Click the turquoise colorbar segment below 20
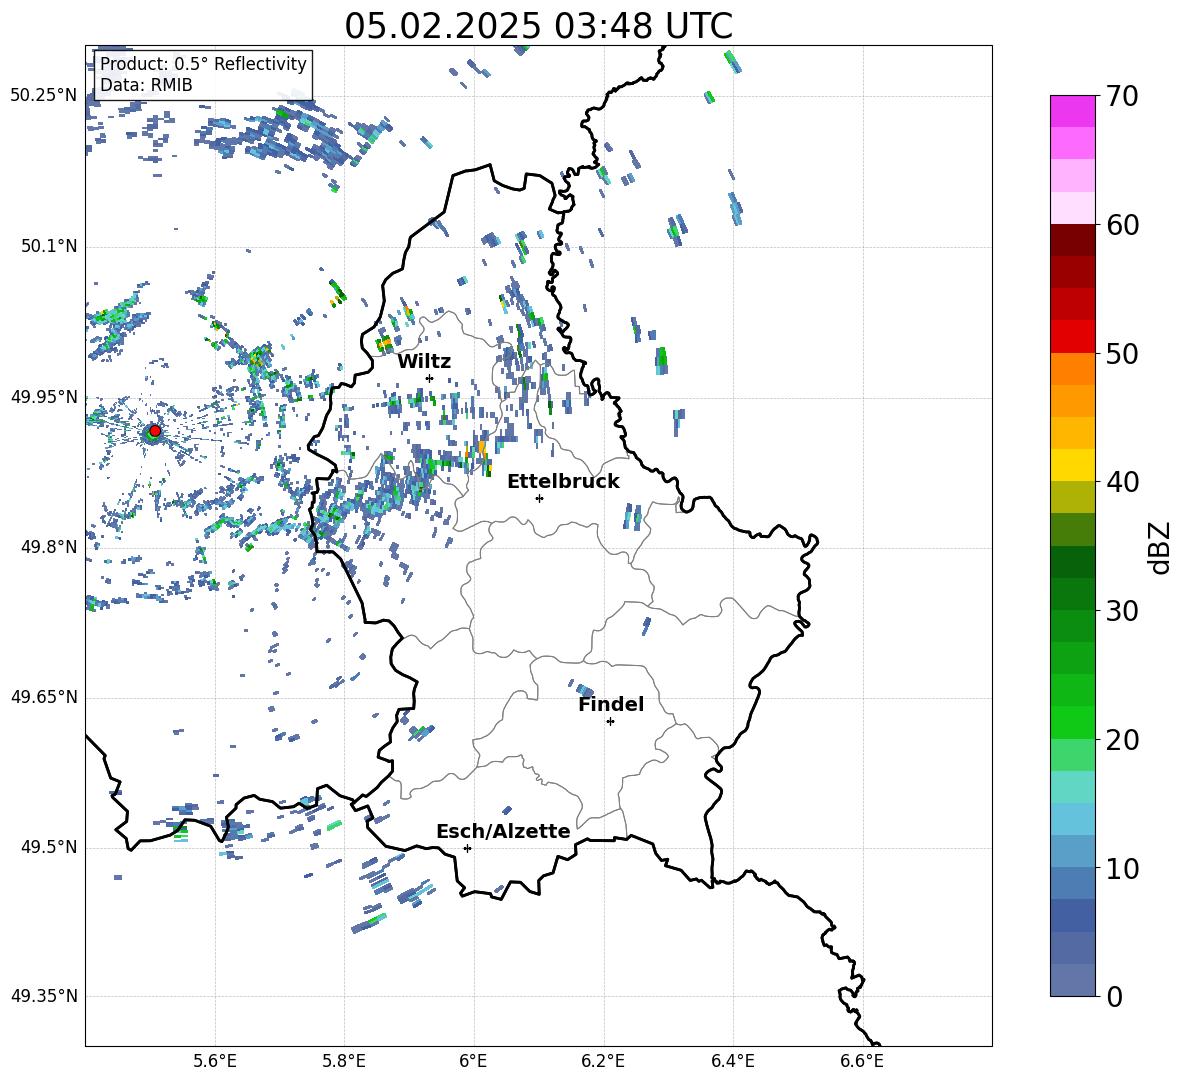The height and width of the screenshot is (1081, 1184). point(1072,786)
